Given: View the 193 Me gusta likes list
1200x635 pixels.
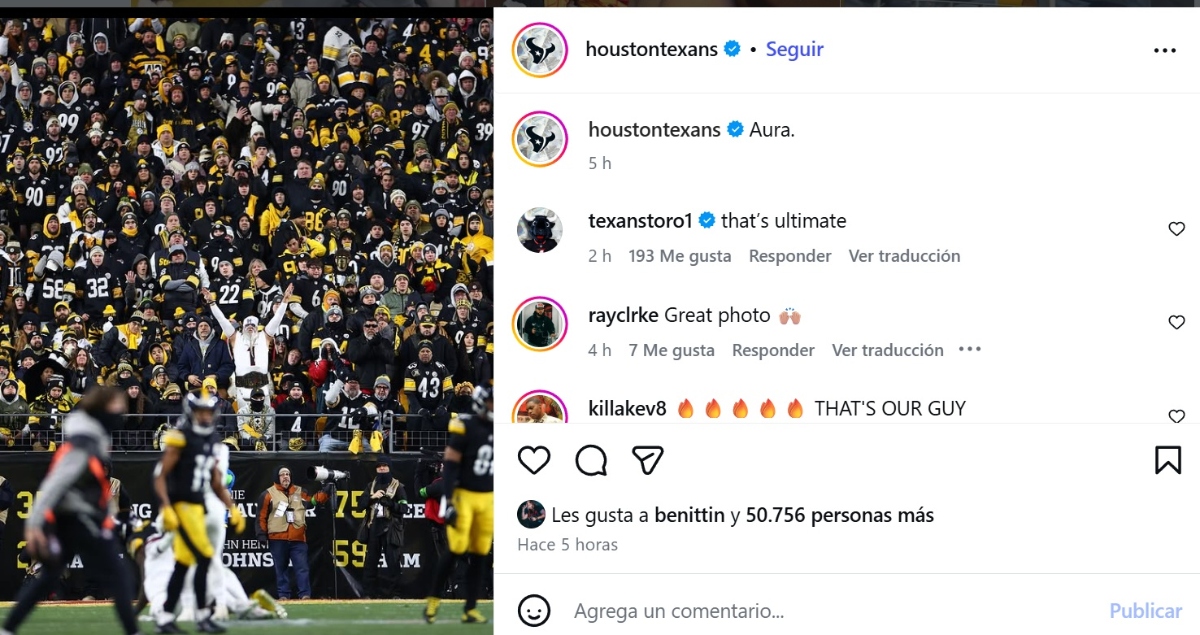Looking at the screenshot, I should [x=680, y=256].
